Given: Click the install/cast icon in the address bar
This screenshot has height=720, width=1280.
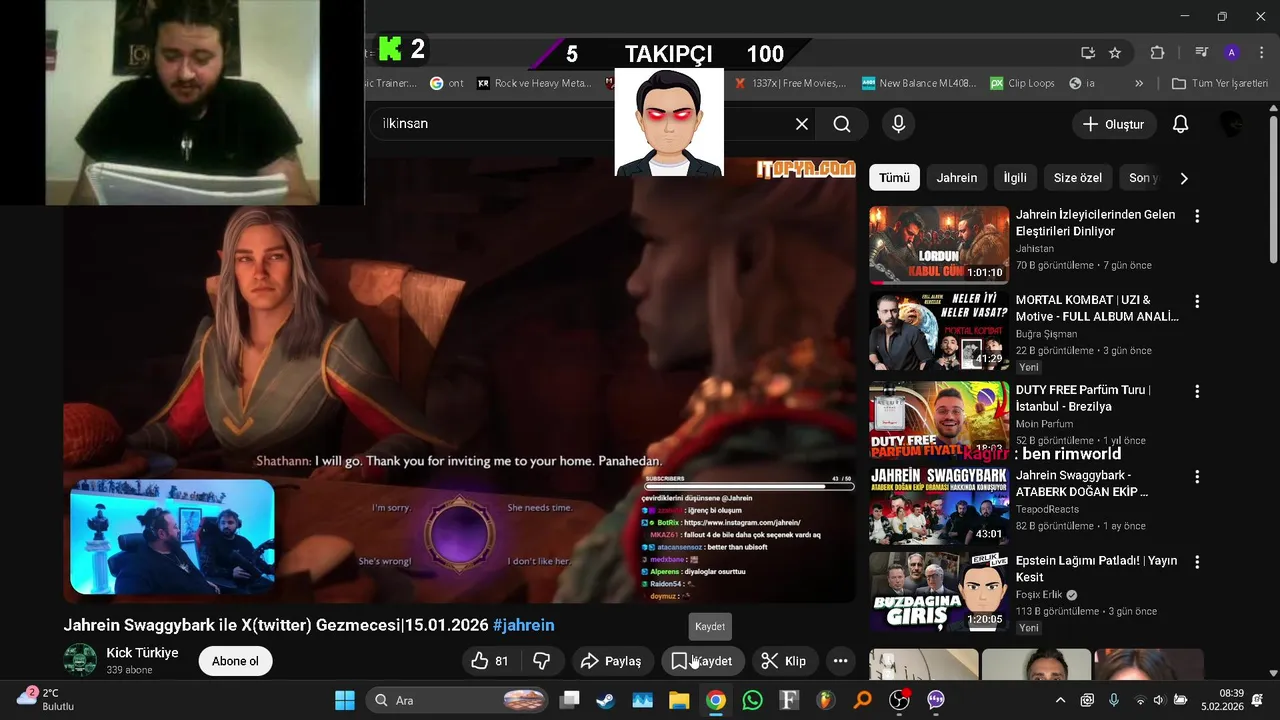Looking at the screenshot, I should (x=1088, y=53).
